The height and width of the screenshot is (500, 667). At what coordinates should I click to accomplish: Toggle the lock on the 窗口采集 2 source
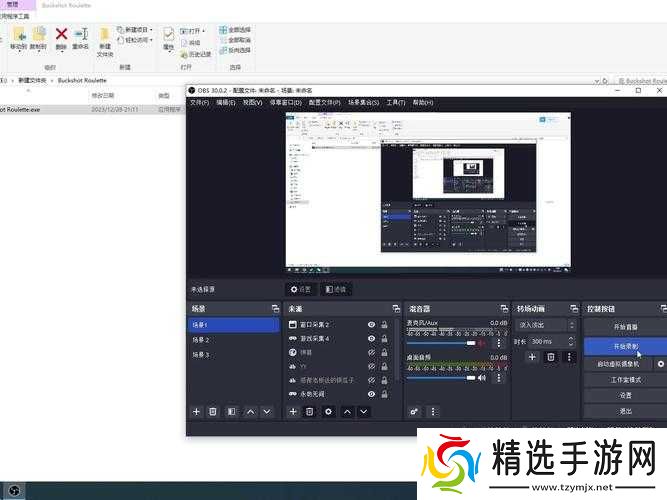point(384,325)
